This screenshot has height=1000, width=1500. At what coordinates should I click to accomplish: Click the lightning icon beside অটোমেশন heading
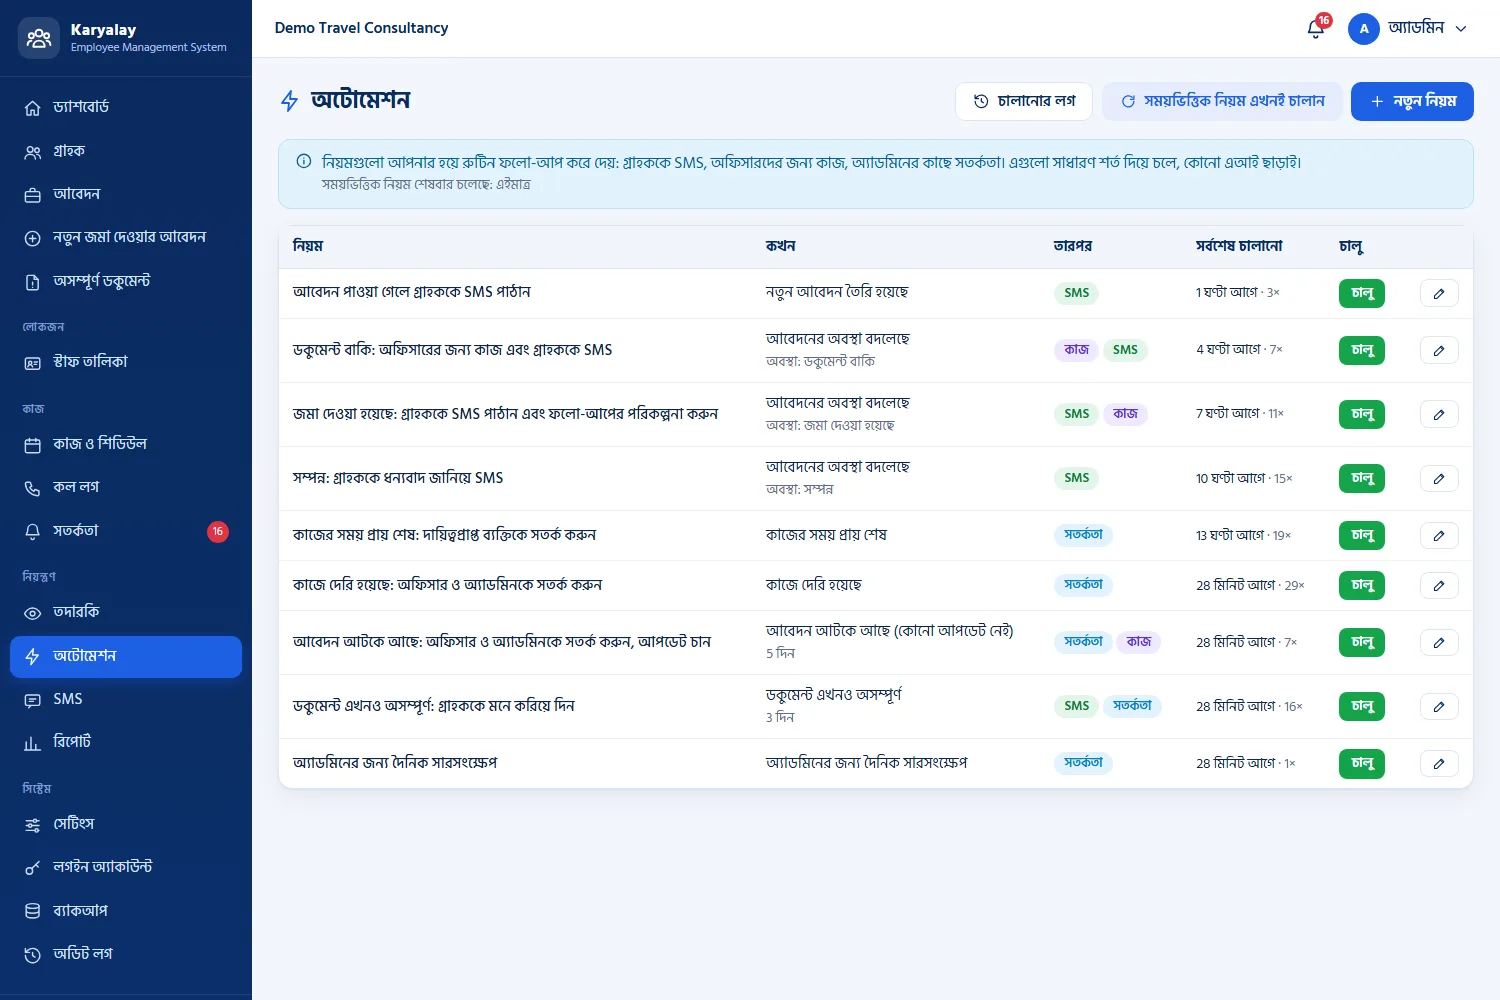click(289, 100)
